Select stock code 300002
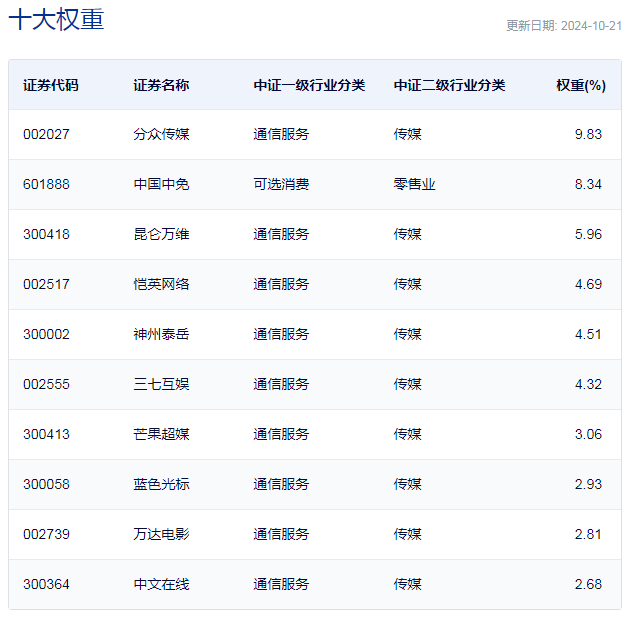Viewport: 629px width, 617px height. click(x=47, y=334)
